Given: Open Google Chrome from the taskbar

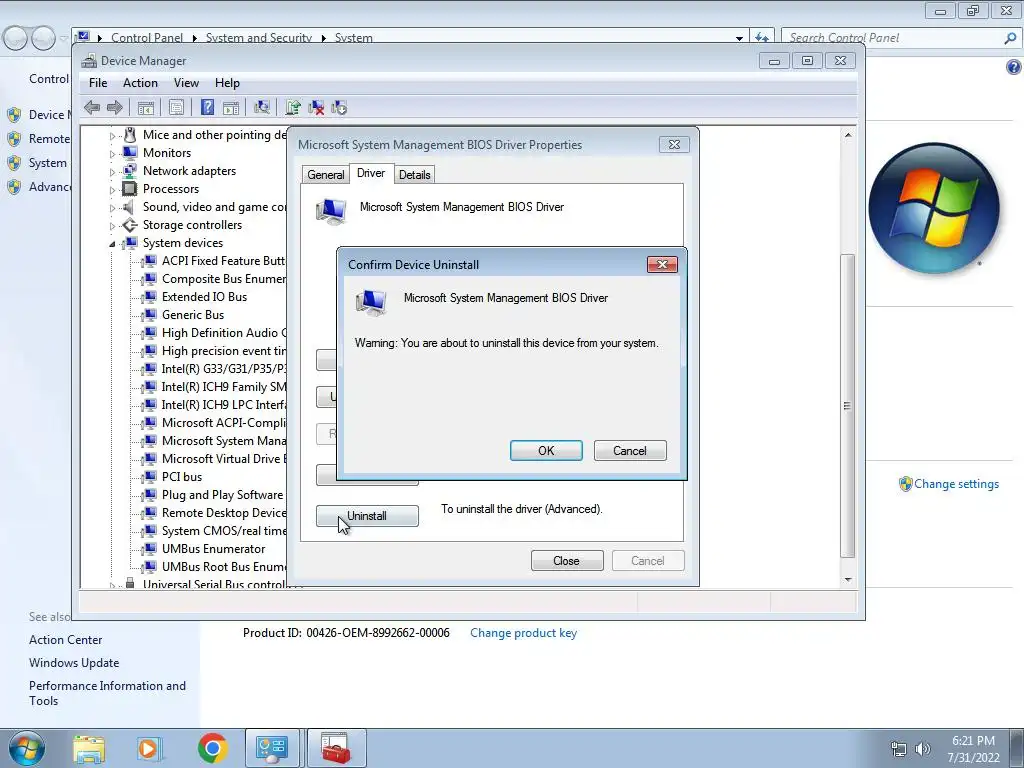Looking at the screenshot, I should [212, 748].
